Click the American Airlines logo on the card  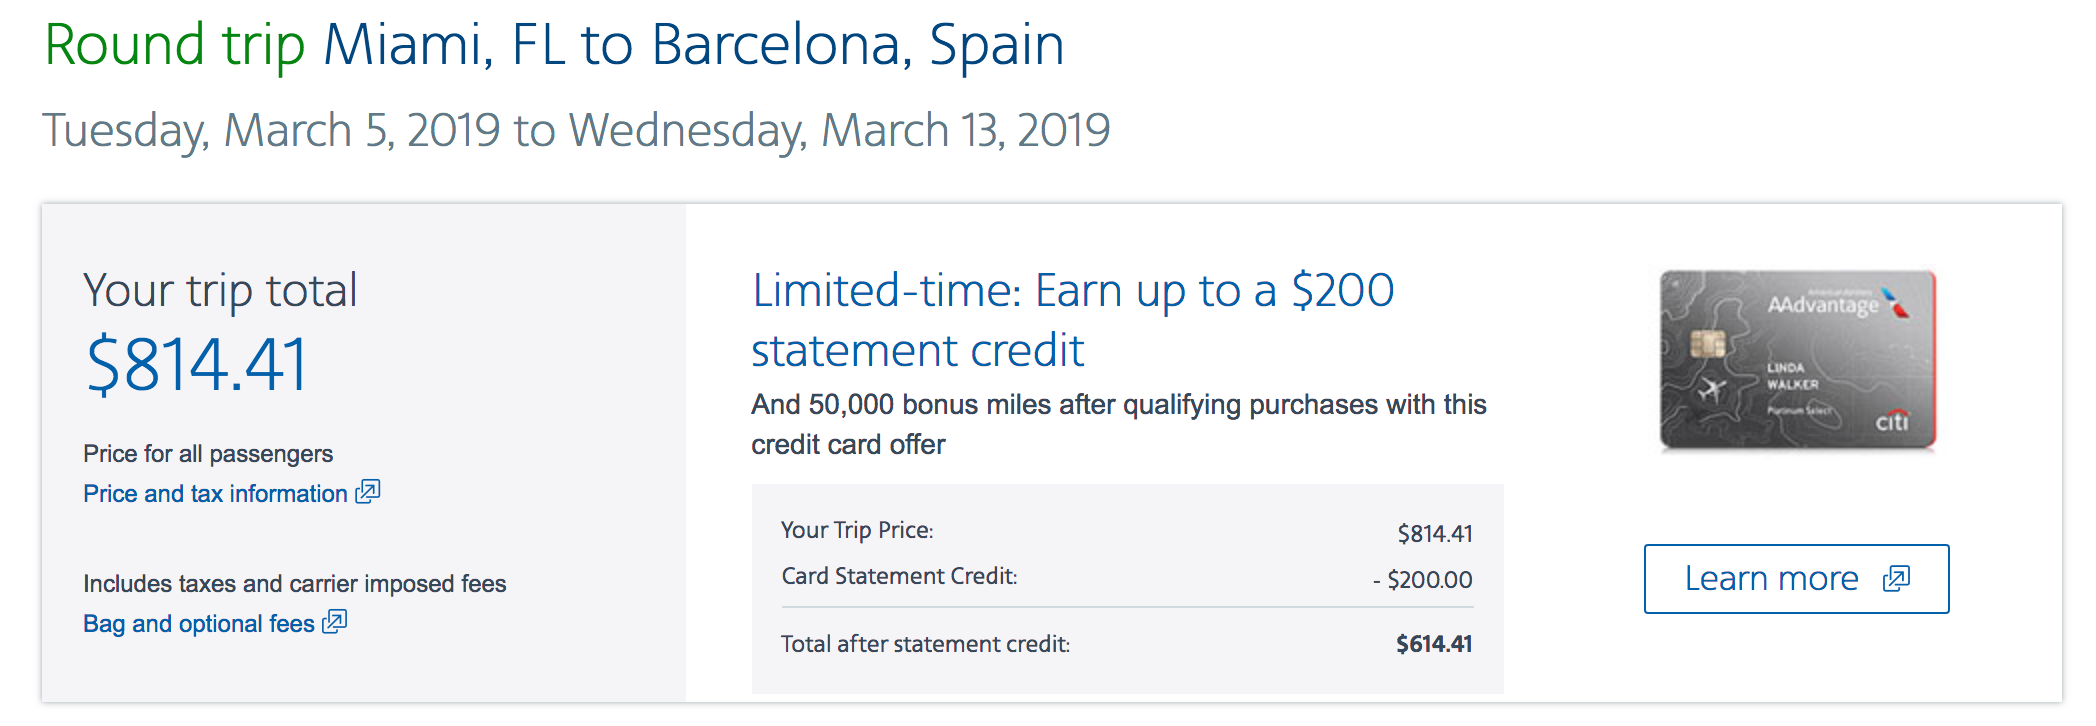click(1895, 302)
